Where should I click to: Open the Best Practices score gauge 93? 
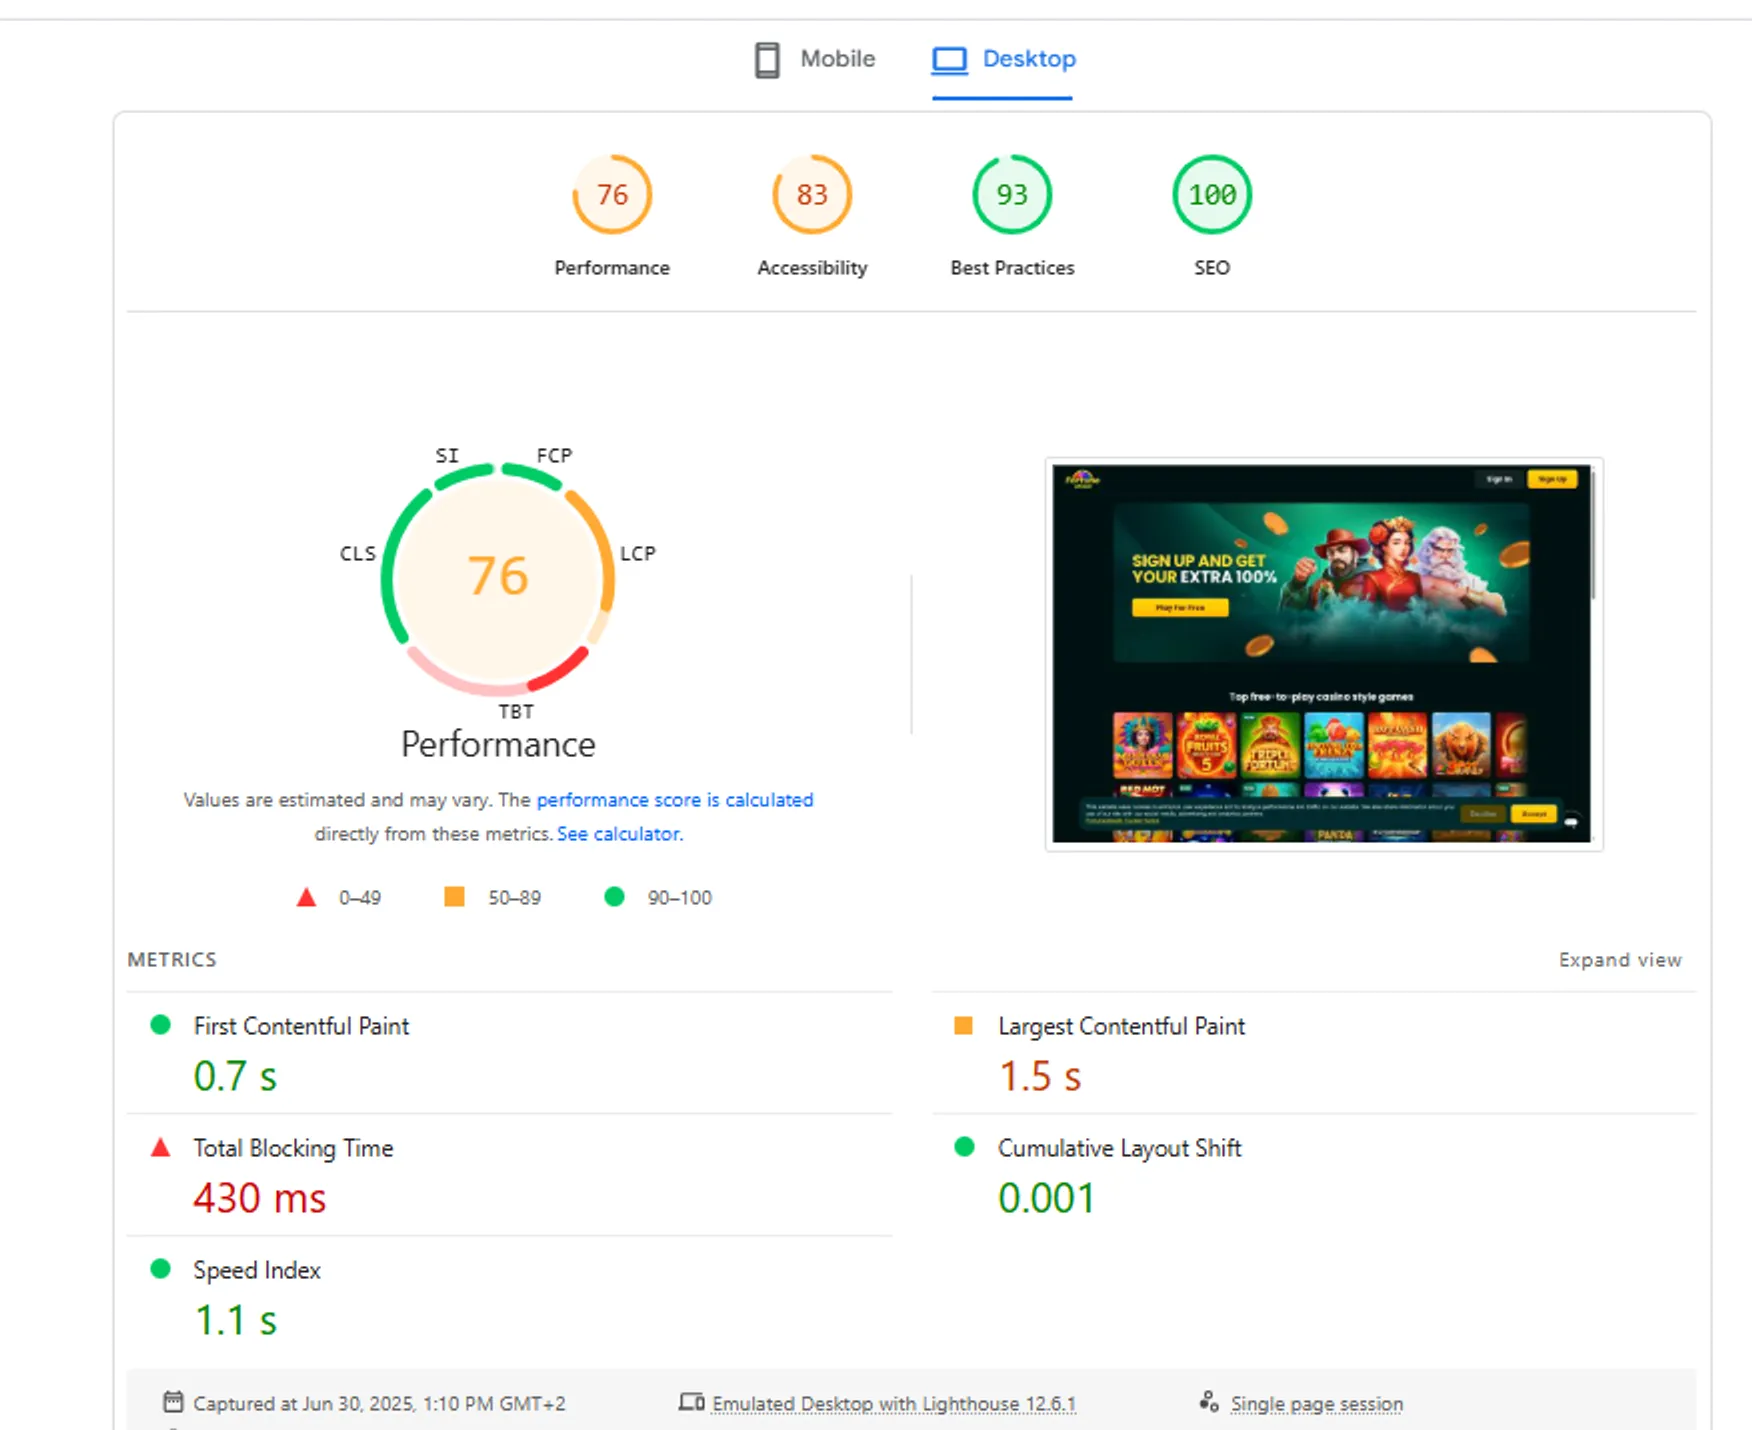point(1012,194)
